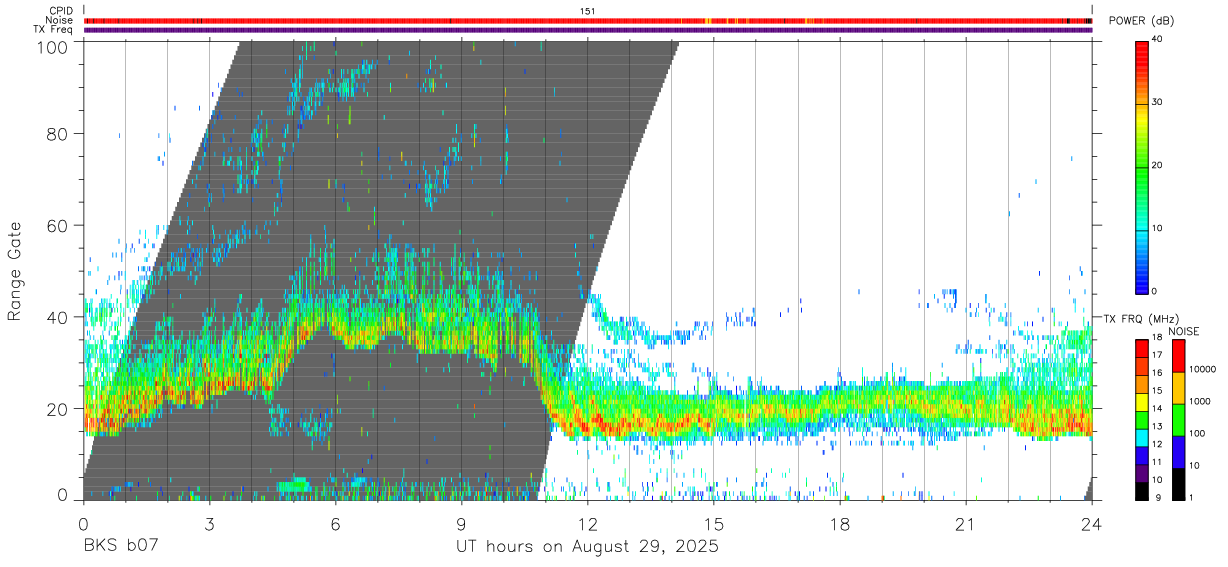Click the red Noise strip above the plot
This screenshot has height=567, width=1228.
click(x=588, y=20)
